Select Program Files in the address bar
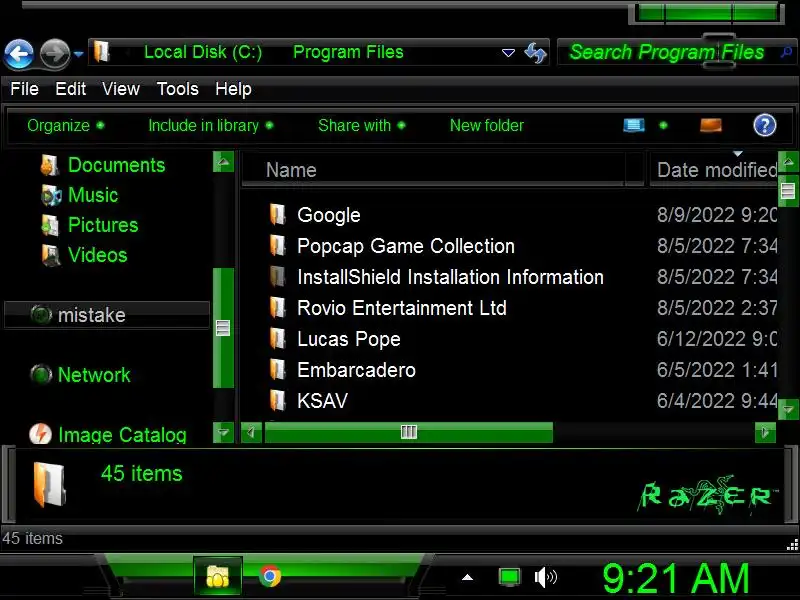Viewport: 800px width, 600px height. 348,52
